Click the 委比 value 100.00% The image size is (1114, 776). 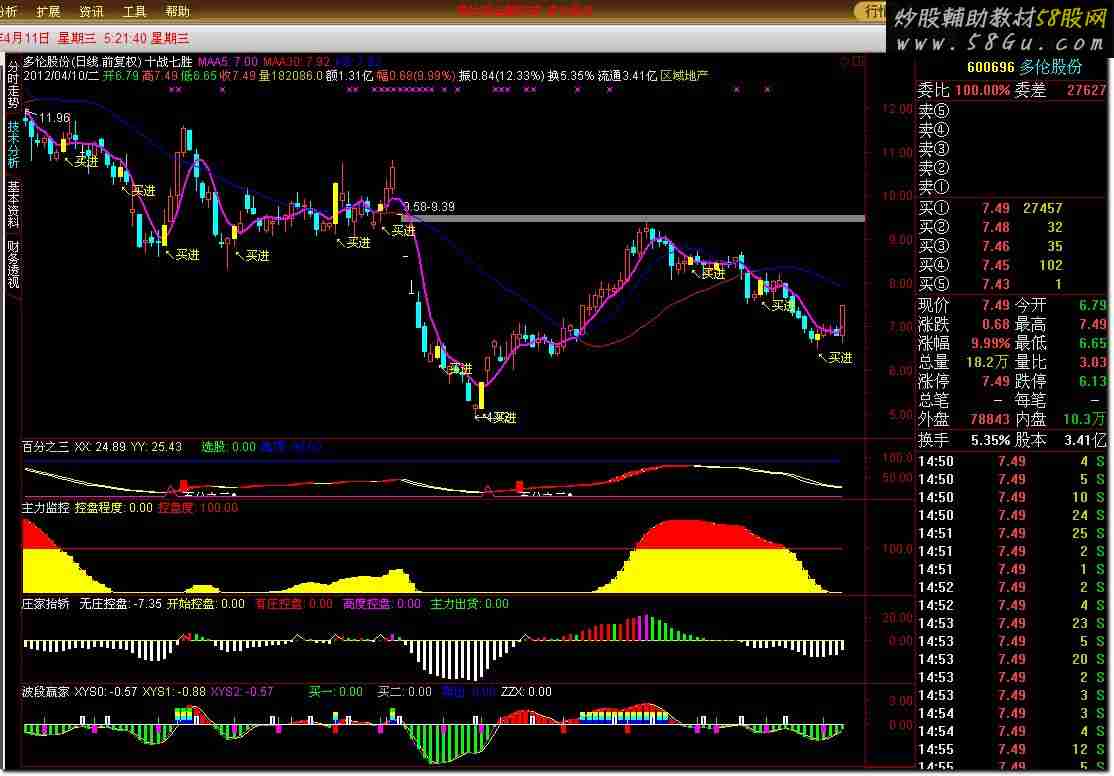point(983,91)
